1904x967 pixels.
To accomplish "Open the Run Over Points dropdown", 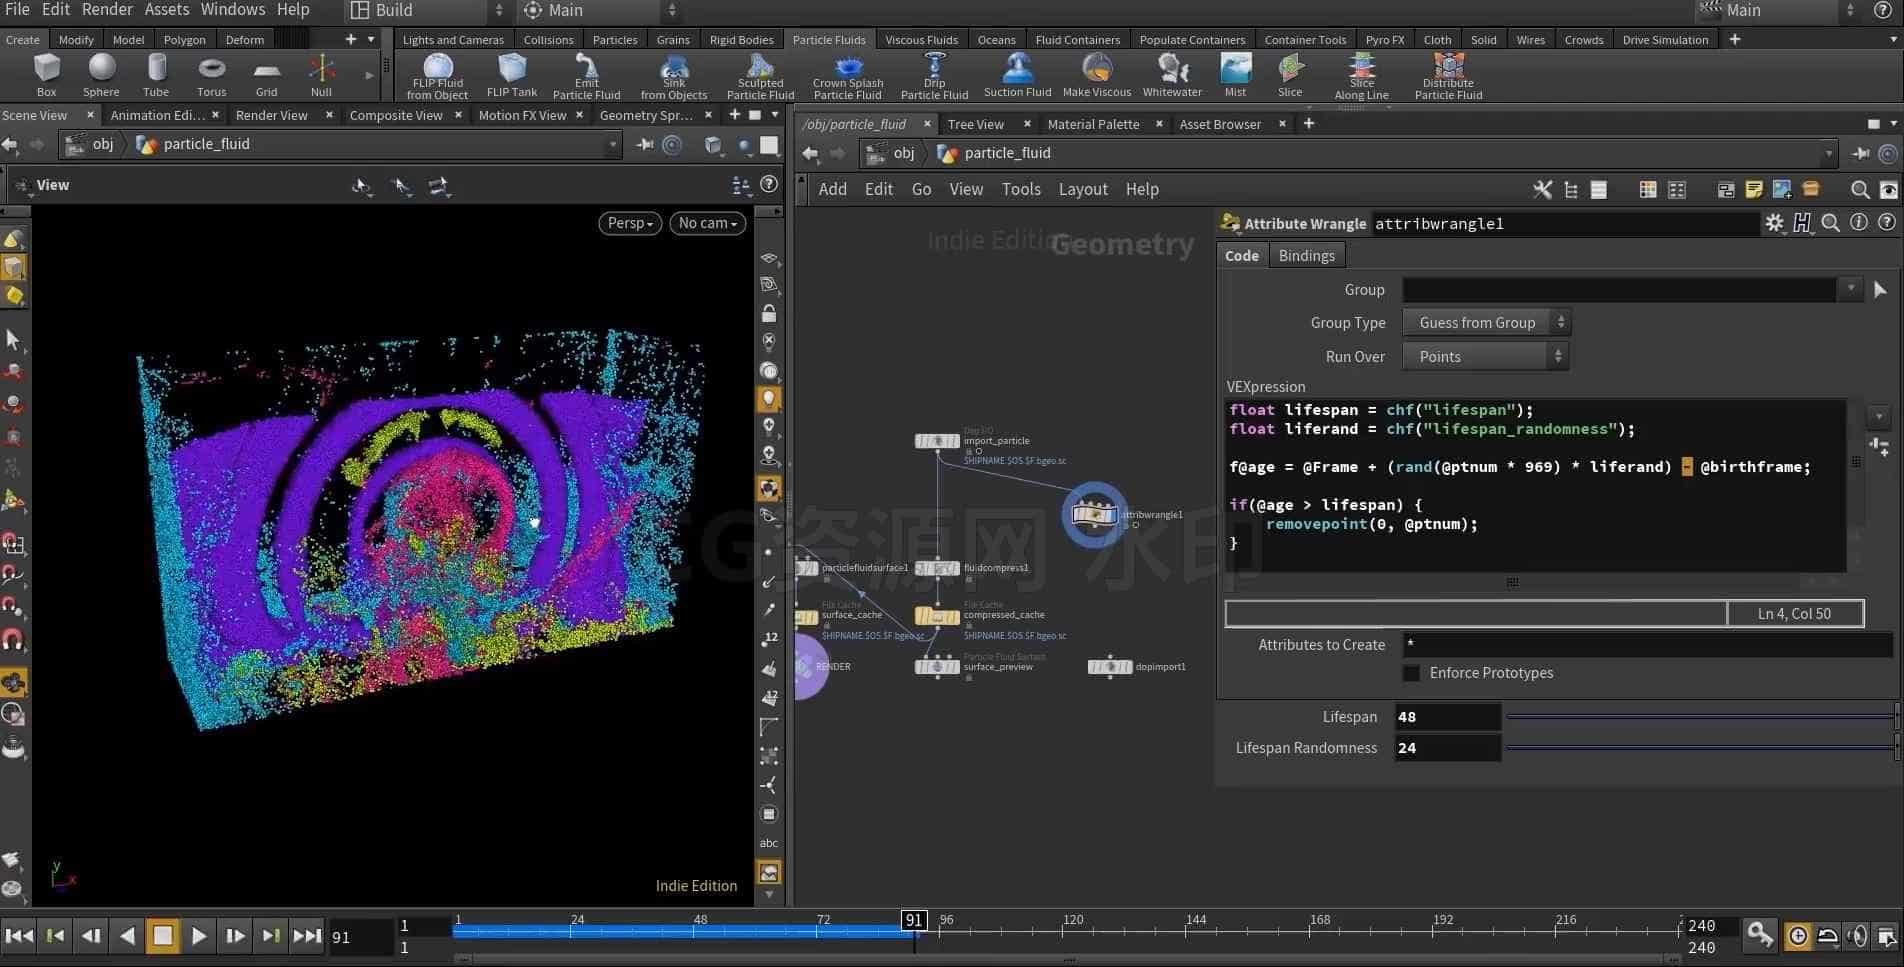I will (1486, 356).
